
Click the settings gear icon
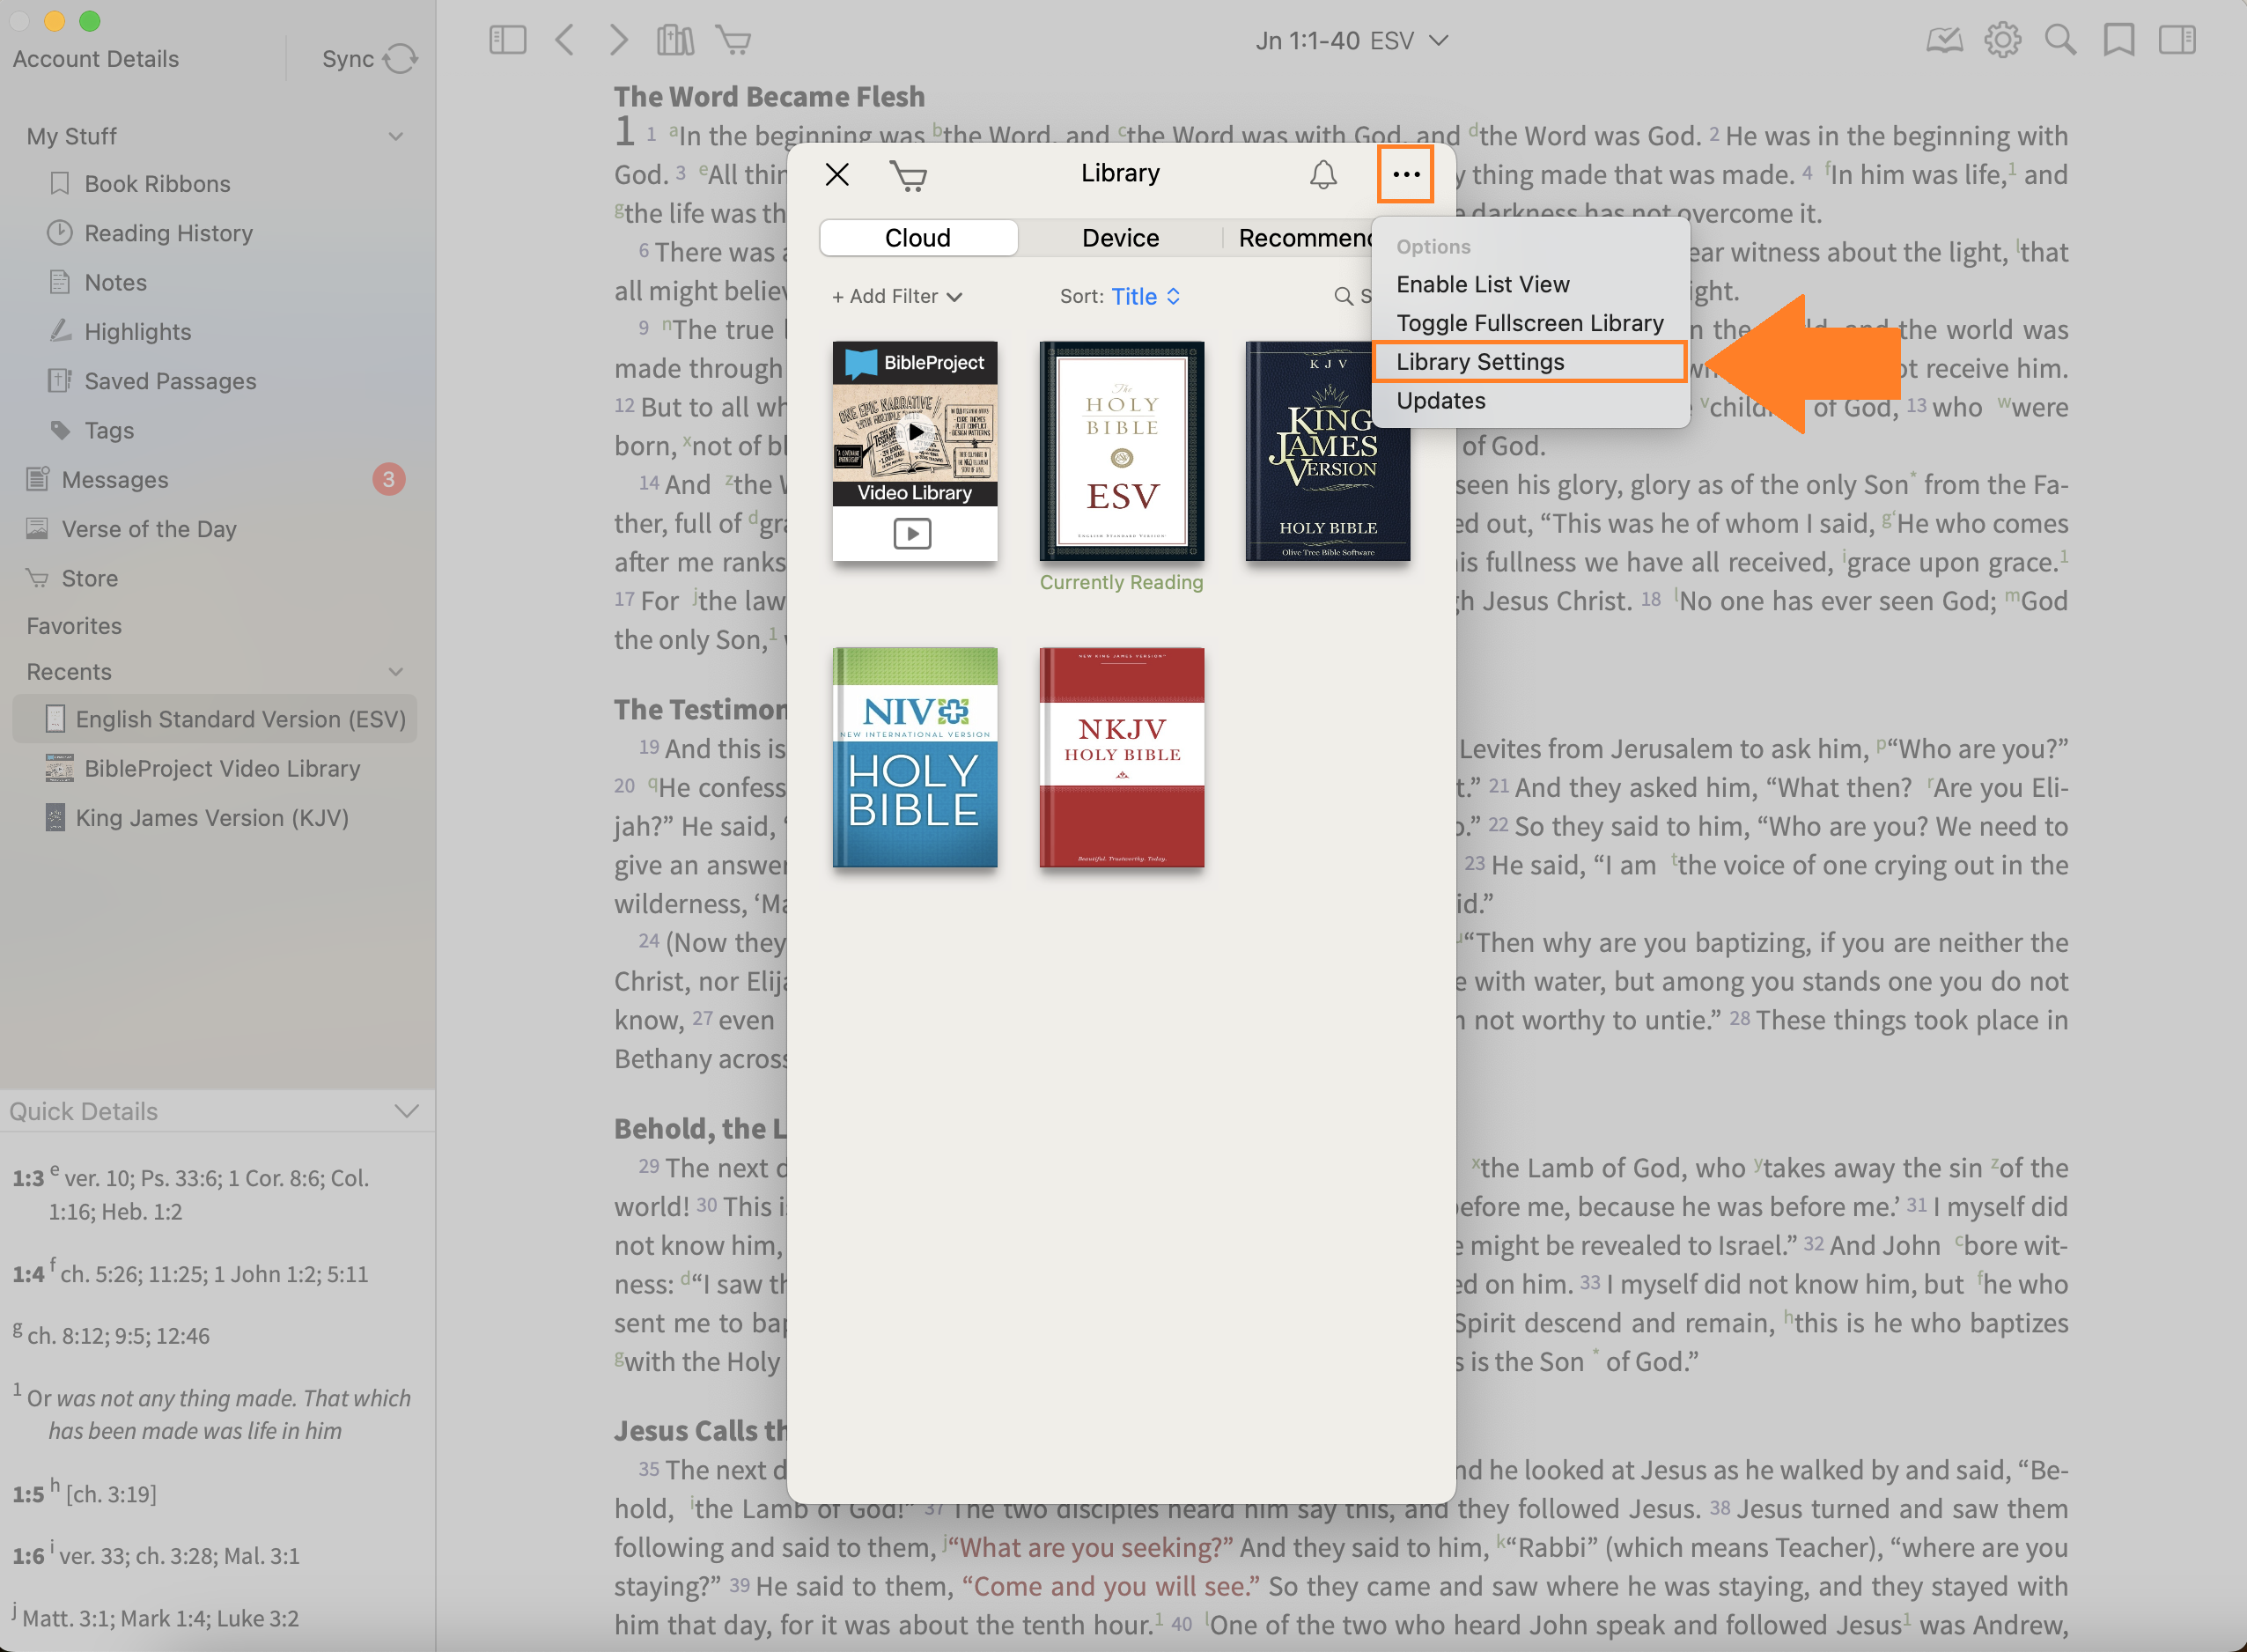[2002, 40]
